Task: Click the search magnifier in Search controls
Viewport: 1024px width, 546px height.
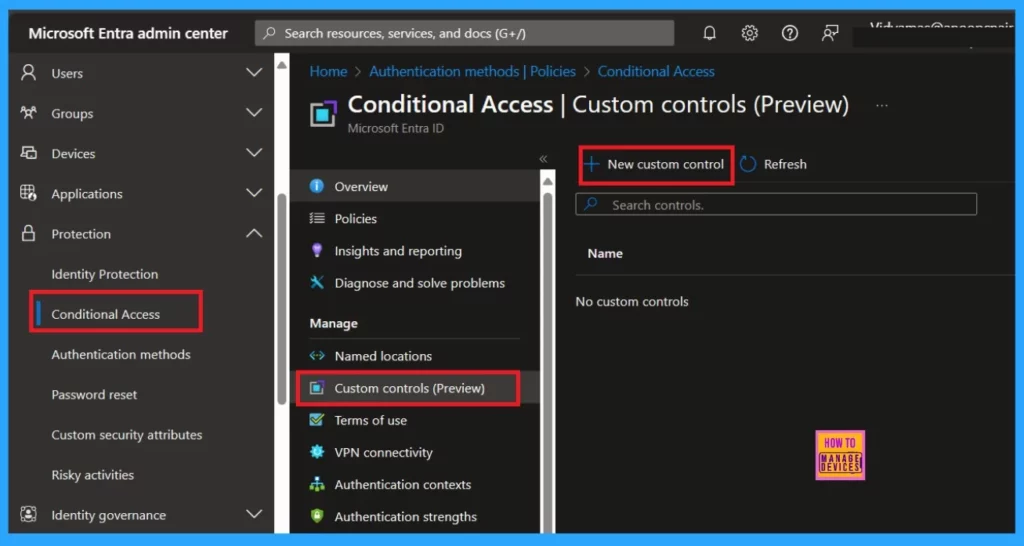Action: (590, 204)
